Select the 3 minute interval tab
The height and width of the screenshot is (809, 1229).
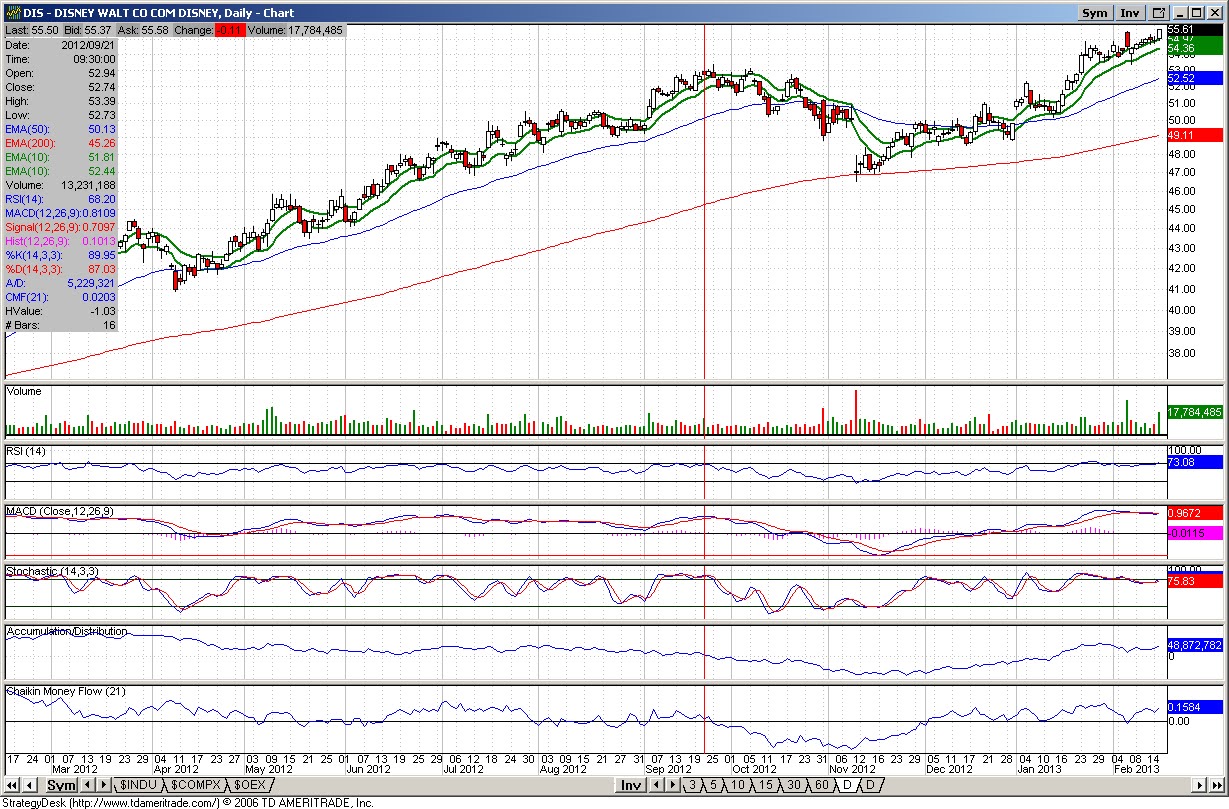click(692, 785)
